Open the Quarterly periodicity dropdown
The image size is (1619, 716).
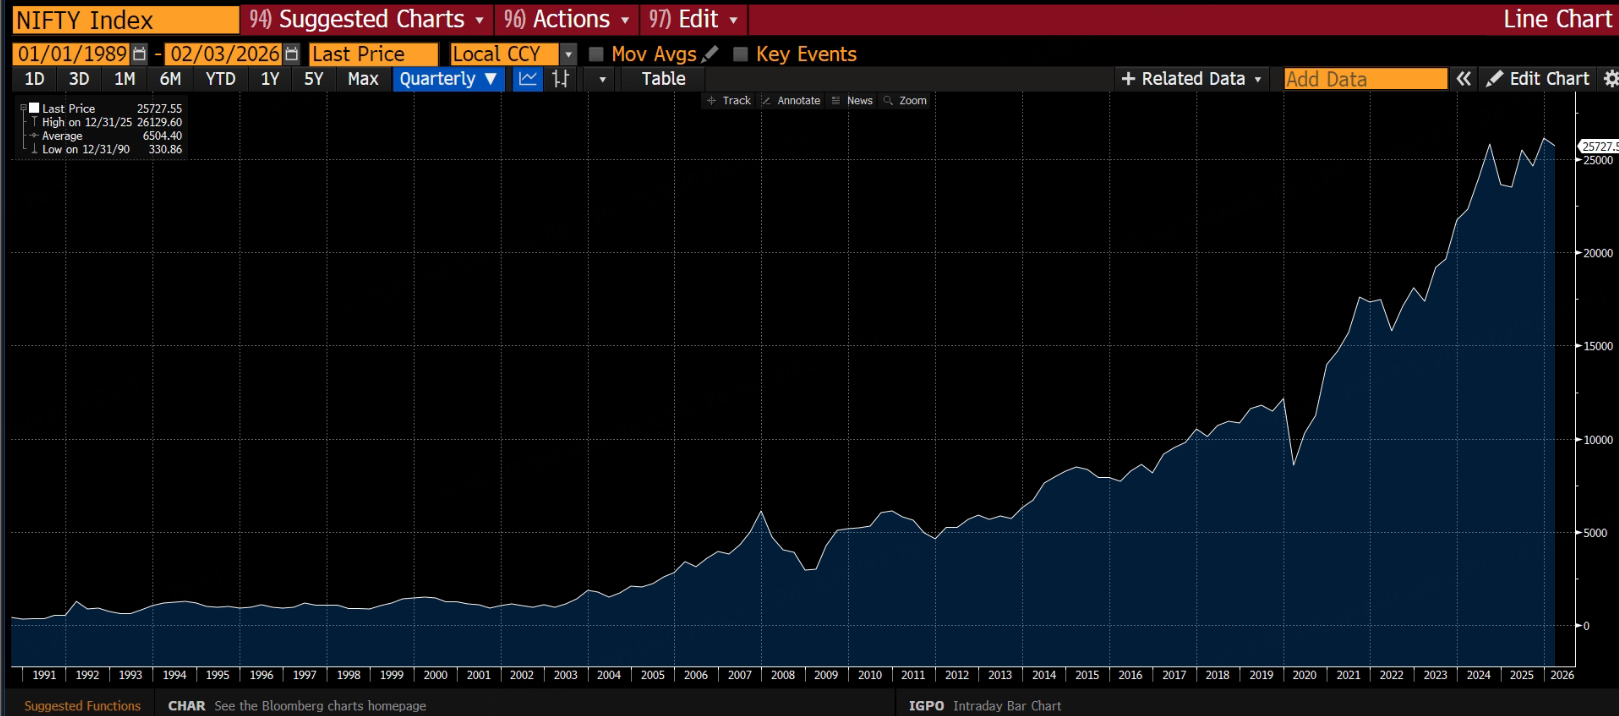coord(448,79)
